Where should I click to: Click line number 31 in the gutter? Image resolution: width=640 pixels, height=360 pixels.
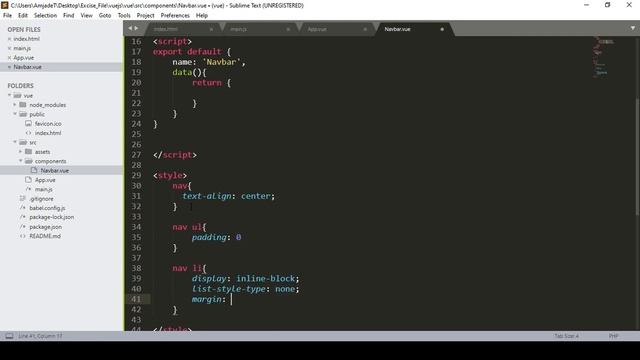pos(136,196)
